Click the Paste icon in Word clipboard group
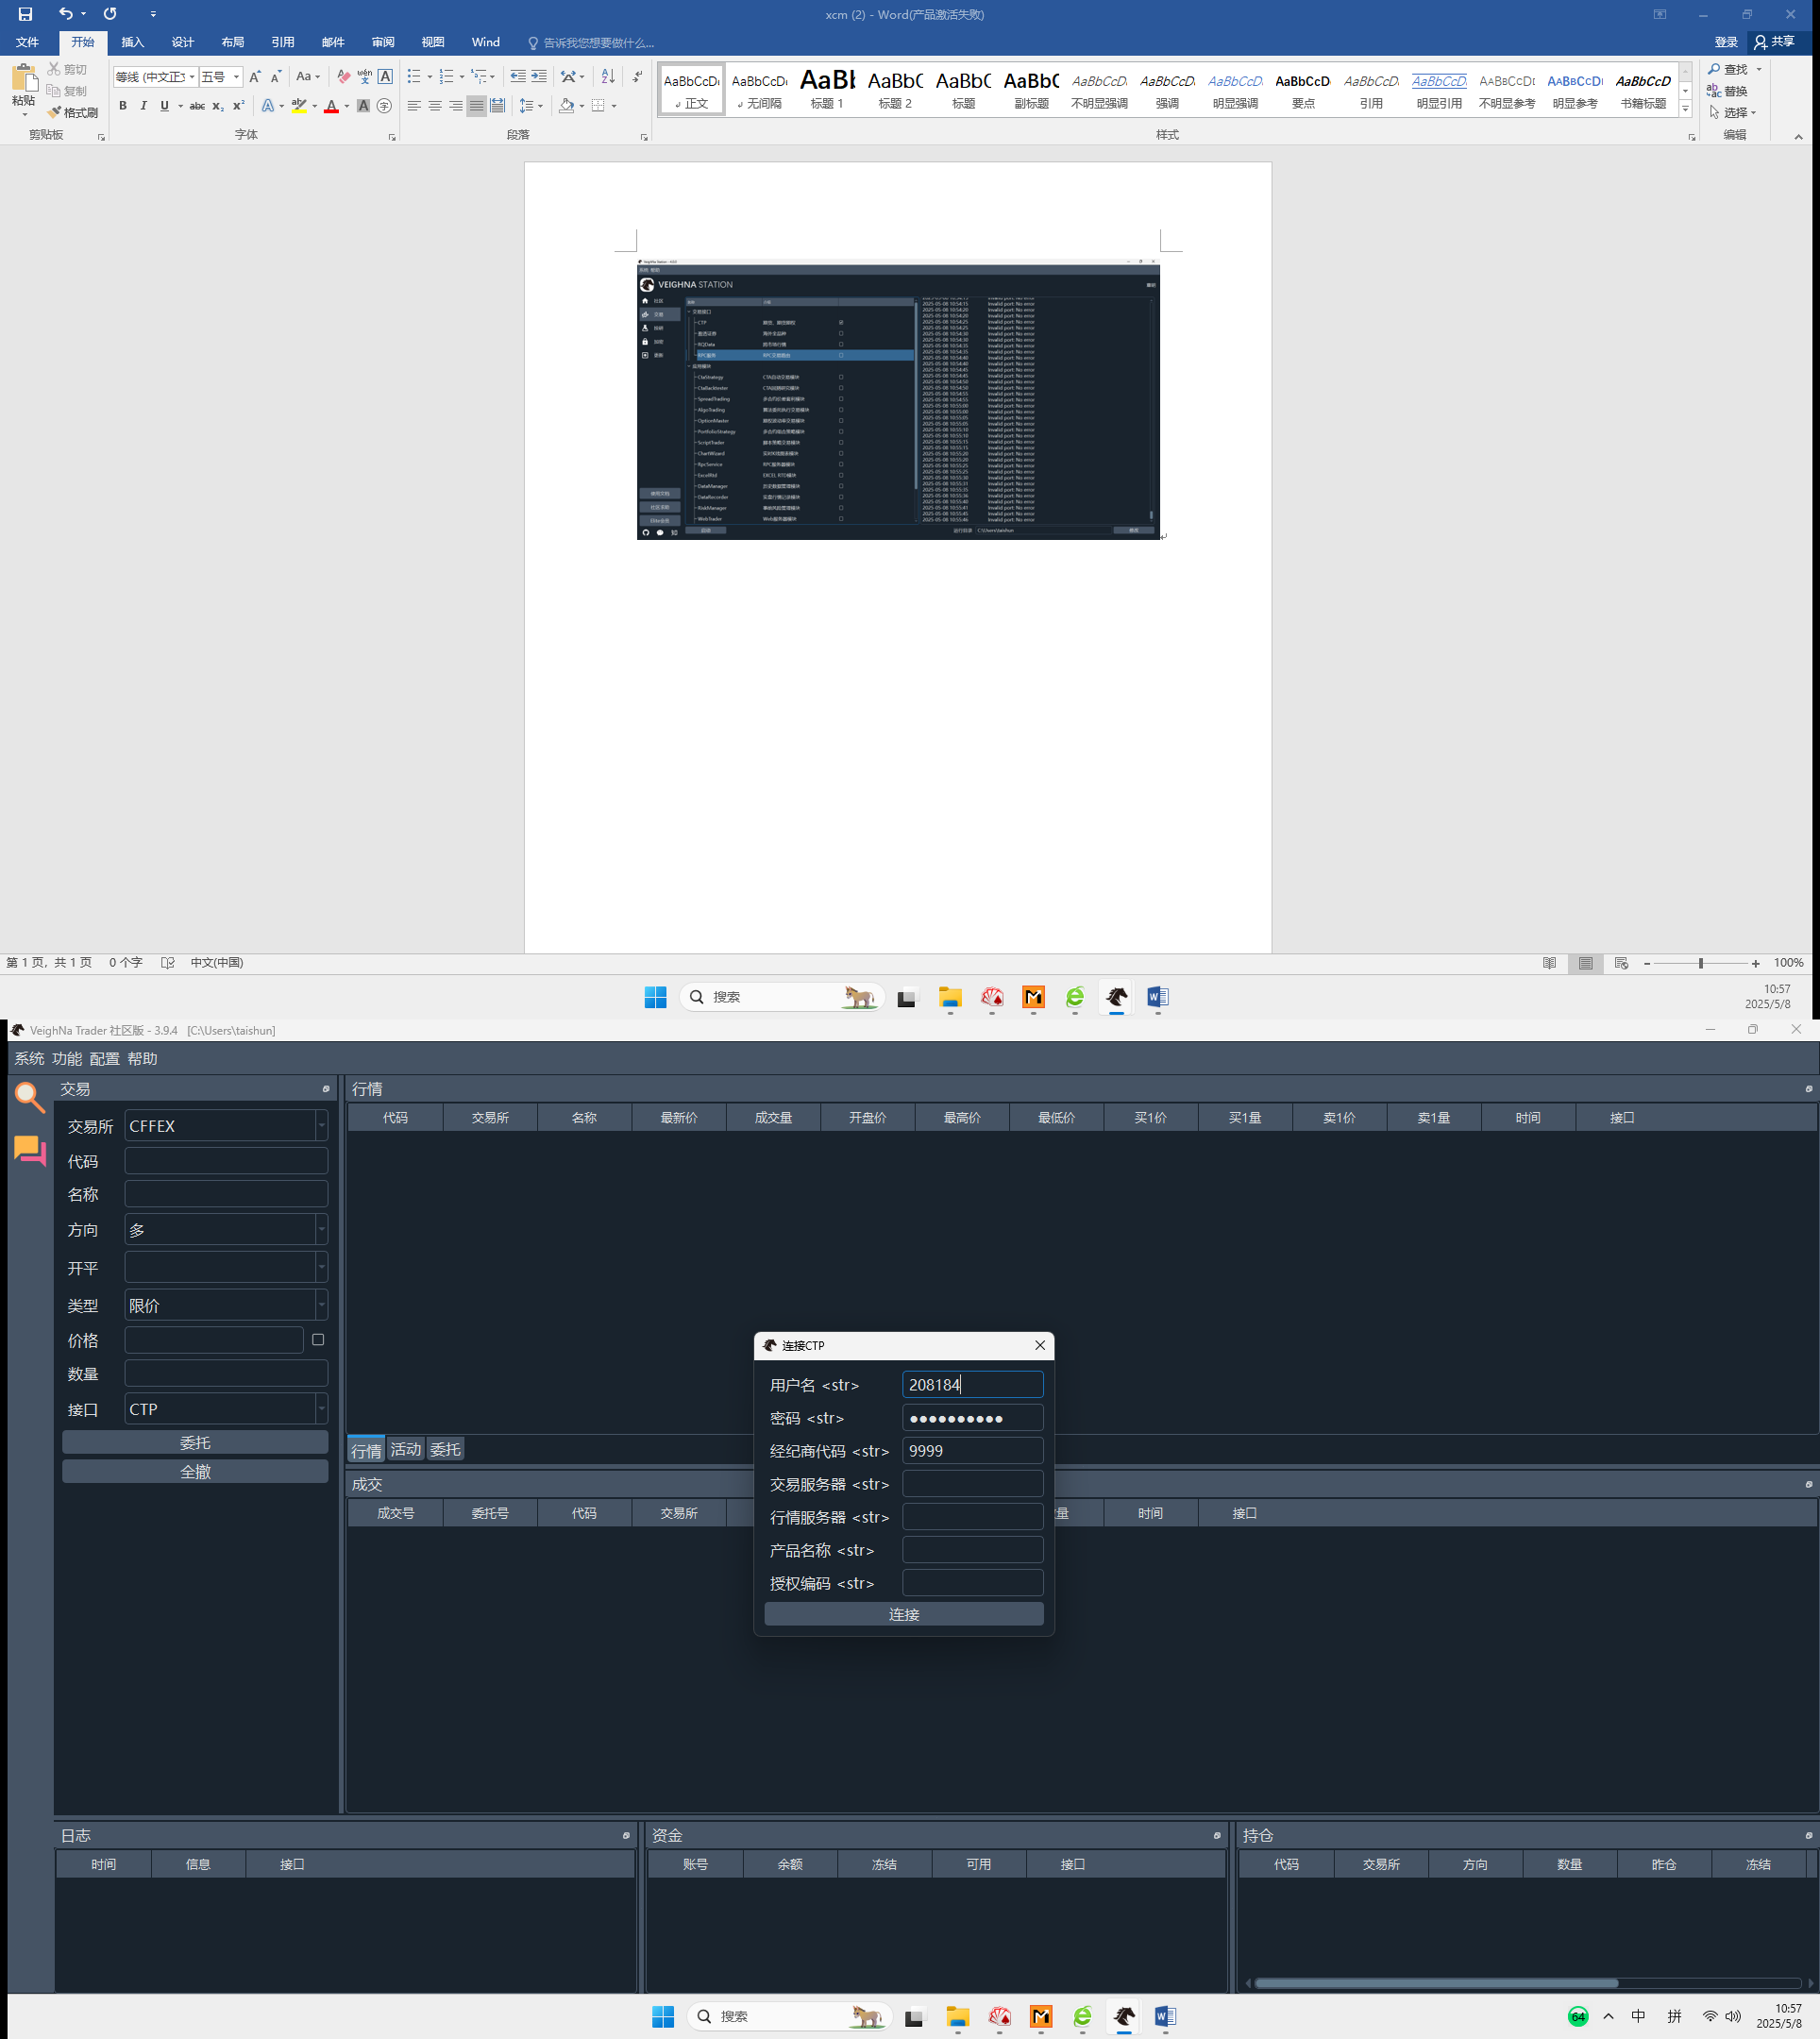 point(24,79)
